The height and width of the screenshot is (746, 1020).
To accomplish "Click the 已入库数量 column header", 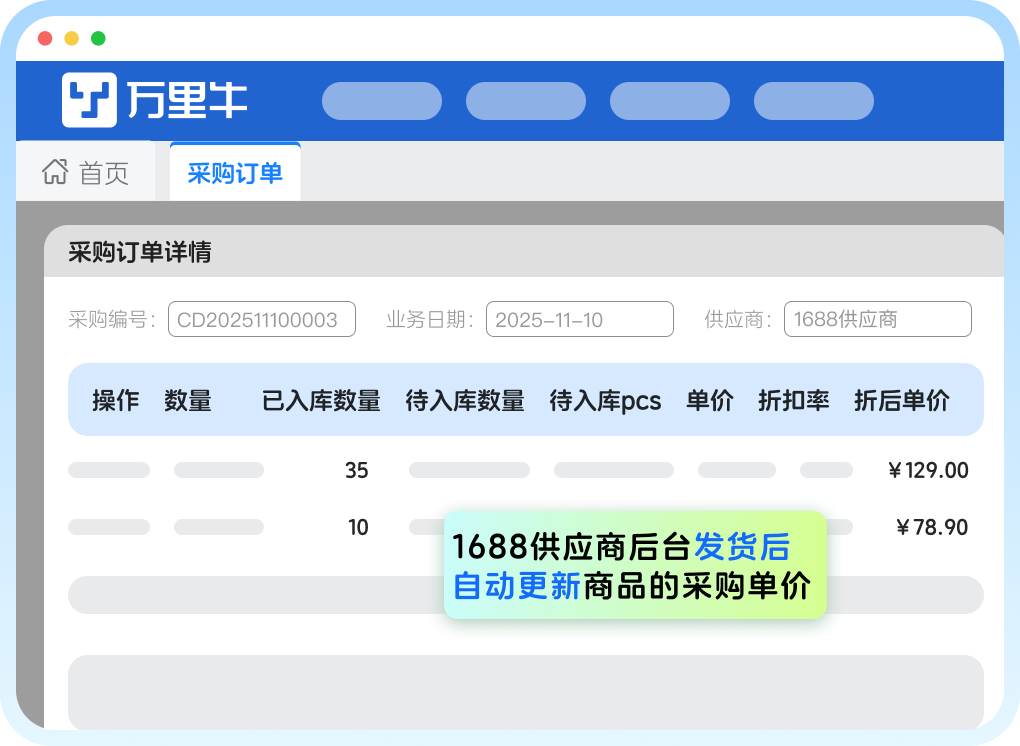I will (321, 401).
